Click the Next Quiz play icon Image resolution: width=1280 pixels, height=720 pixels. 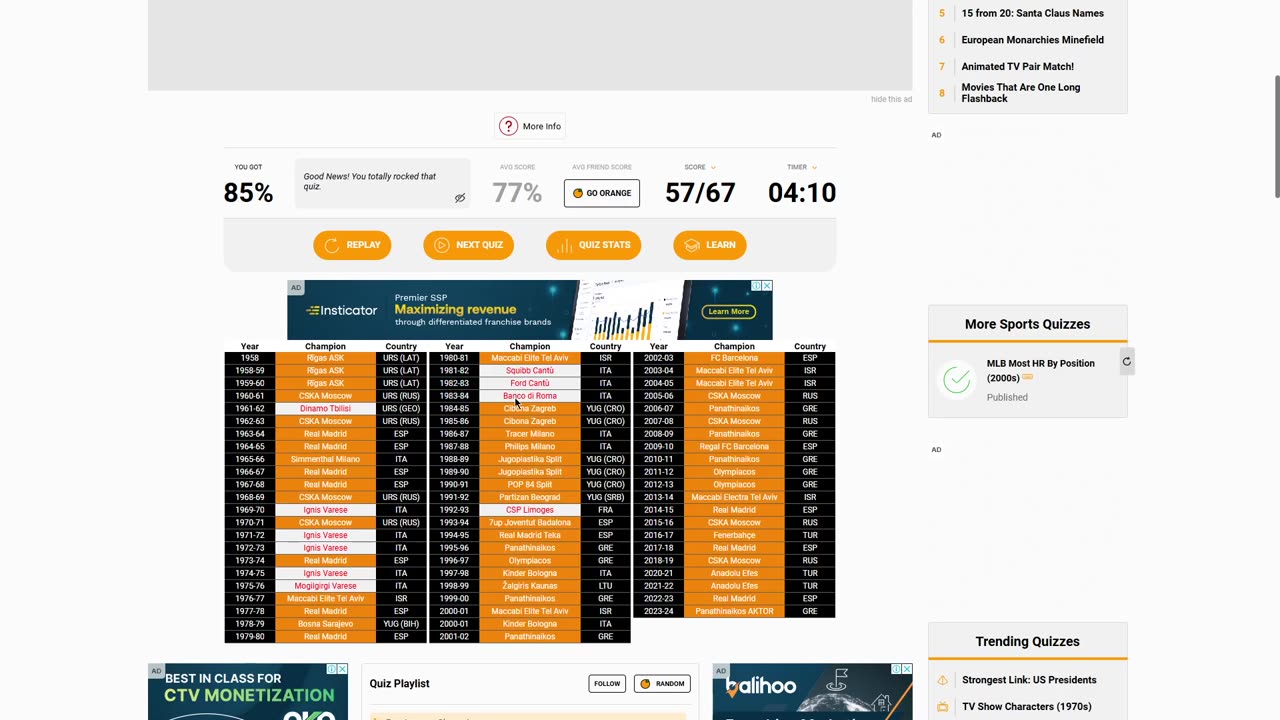click(x=442, y=245)
